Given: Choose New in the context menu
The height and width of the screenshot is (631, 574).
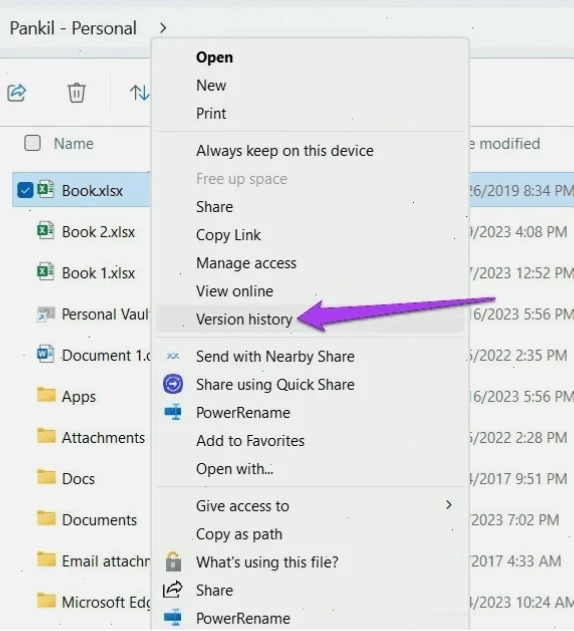Looking at the screenshot, I should [x=211, y=85].
